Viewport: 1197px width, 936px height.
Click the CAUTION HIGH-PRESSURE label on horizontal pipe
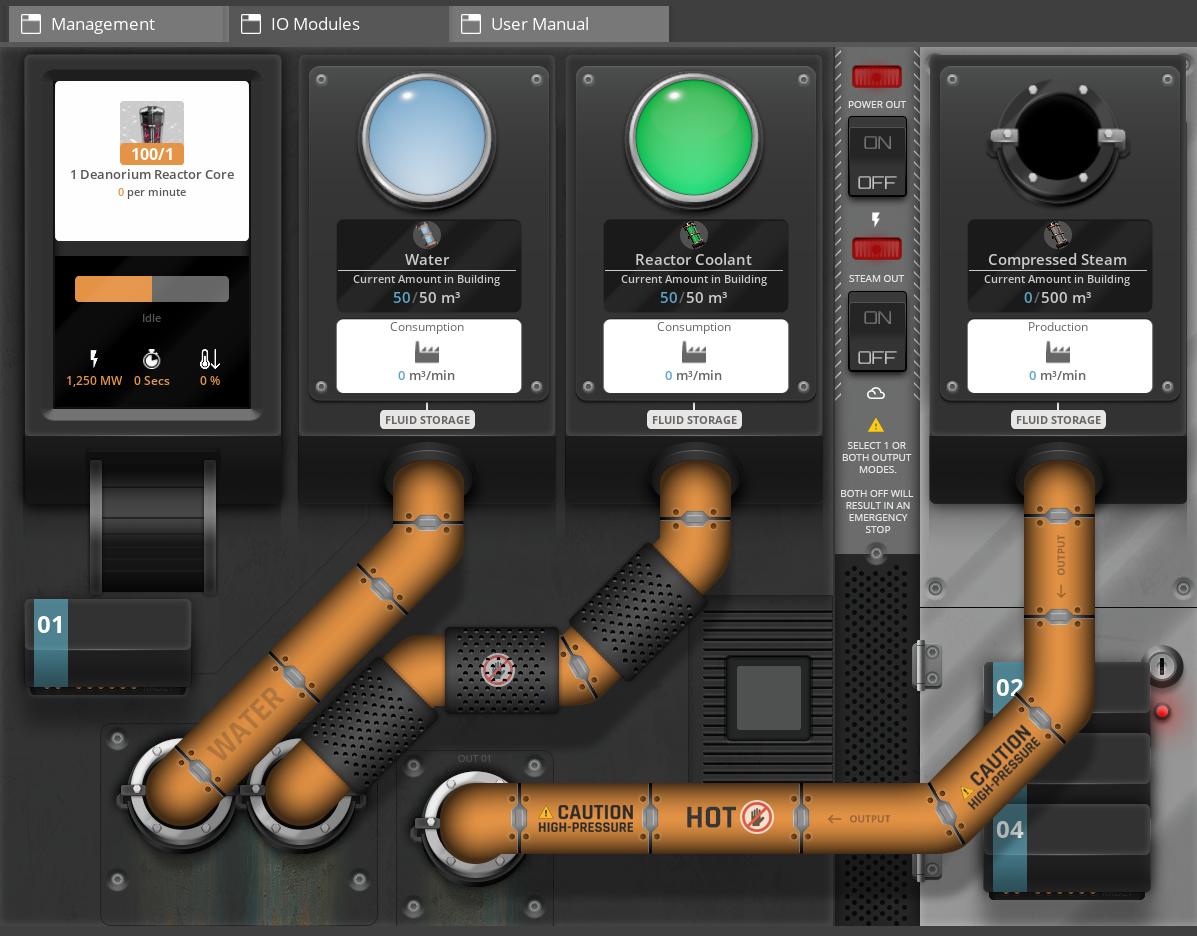[x=586, y=818]
